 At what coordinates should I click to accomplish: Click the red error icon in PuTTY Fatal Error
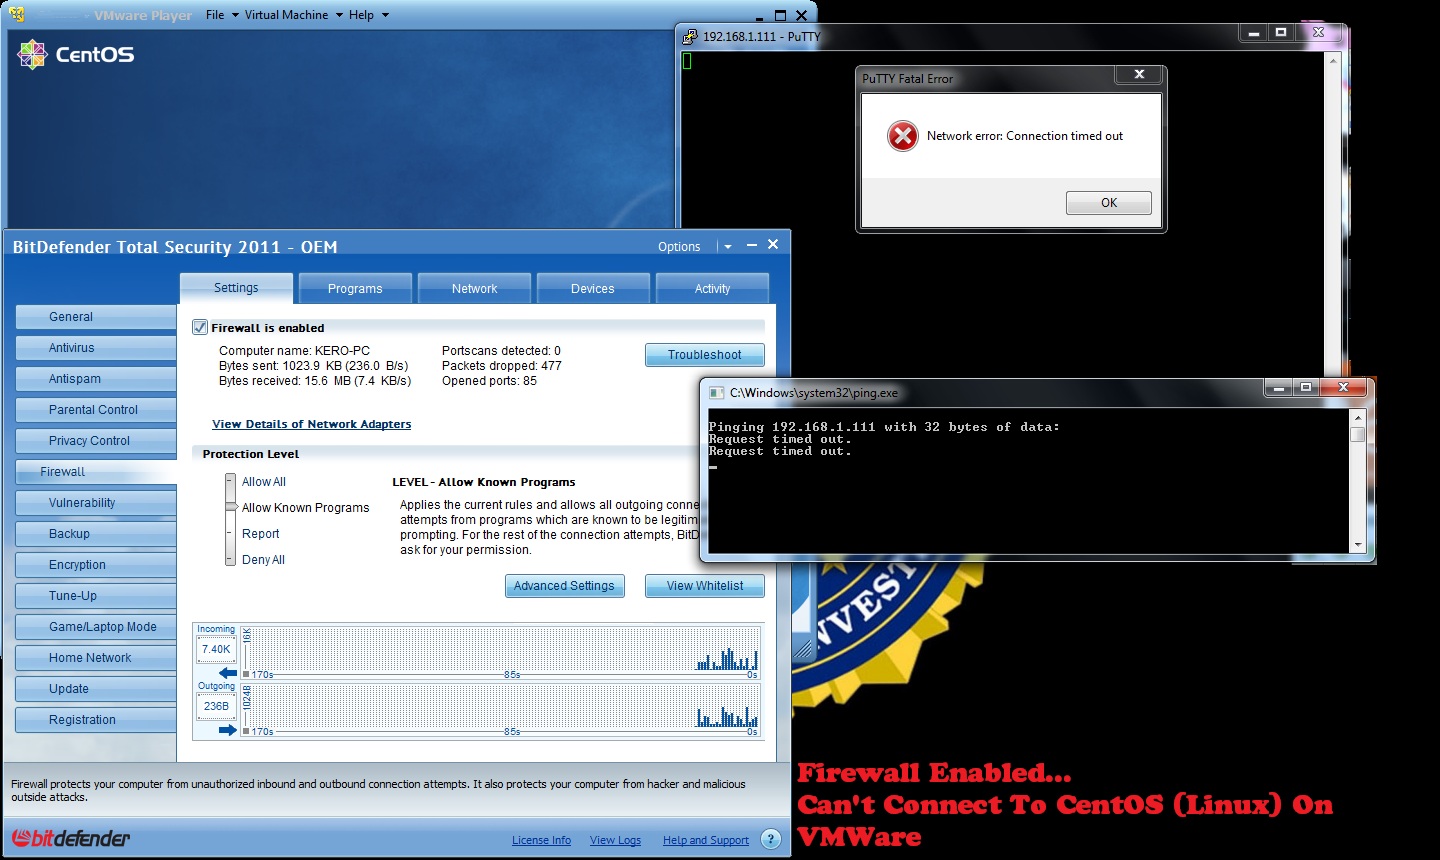coord(902,136)
